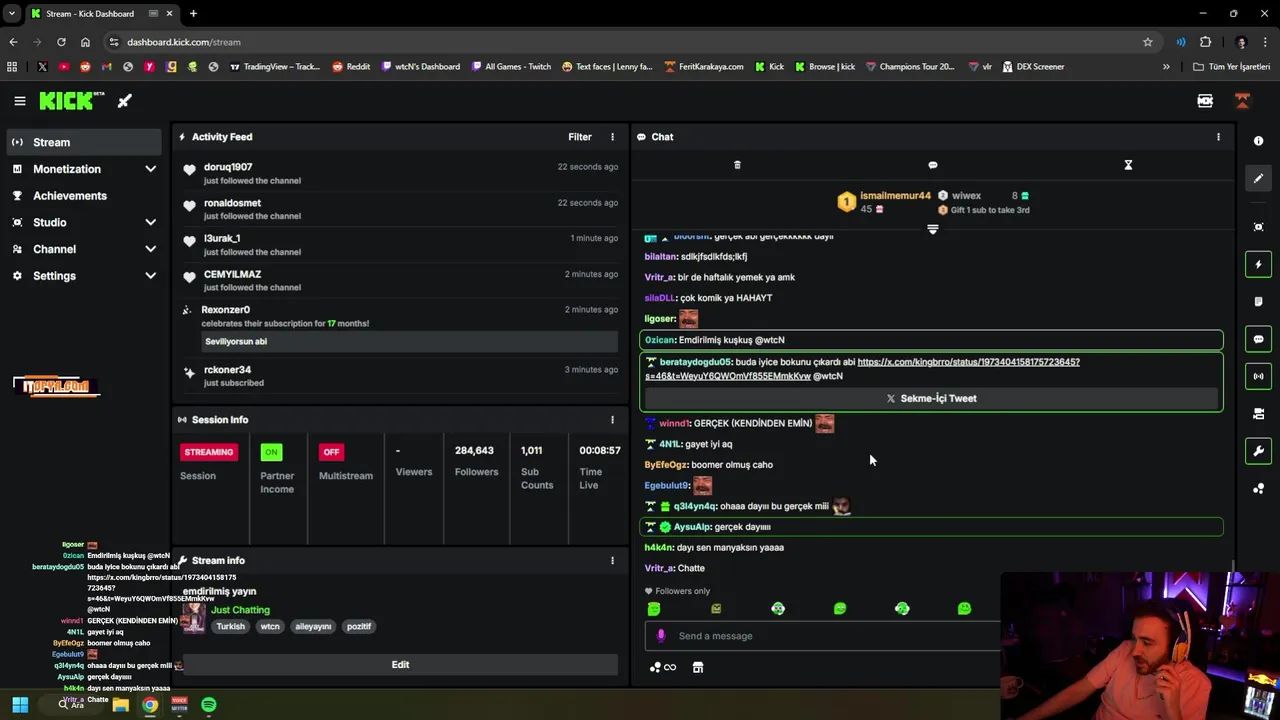Image resolution: width=1280 pixels, height=720 pixels.
Task: Reload the browser page
Action: coord(61,42)
